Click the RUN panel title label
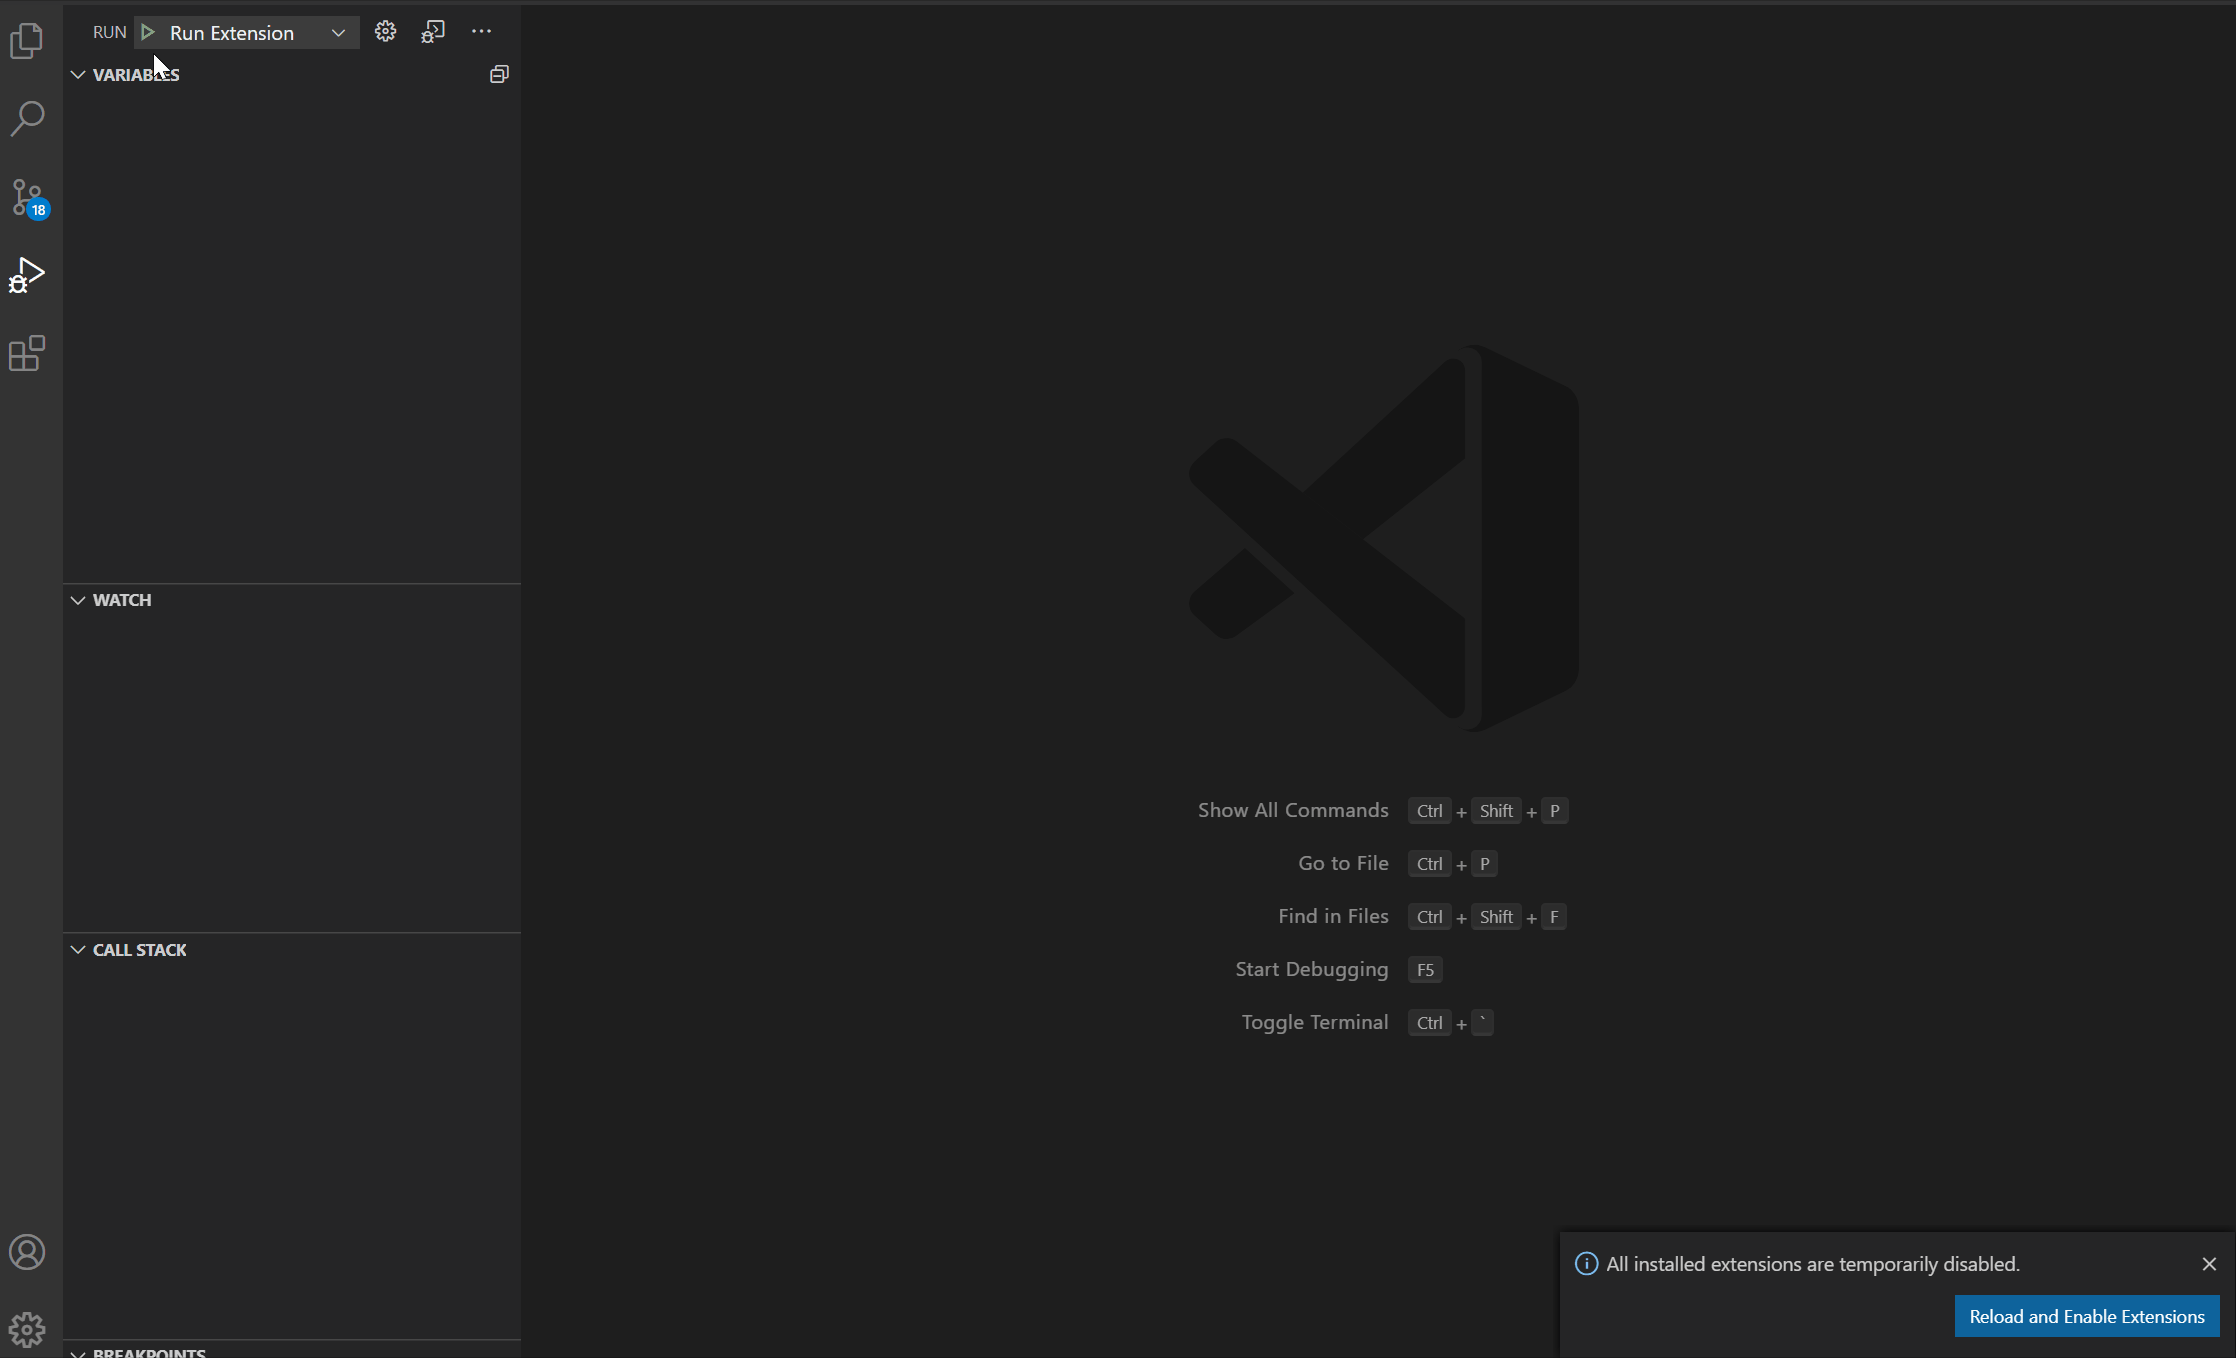2236x1358 pixels. tap(109, 32)
